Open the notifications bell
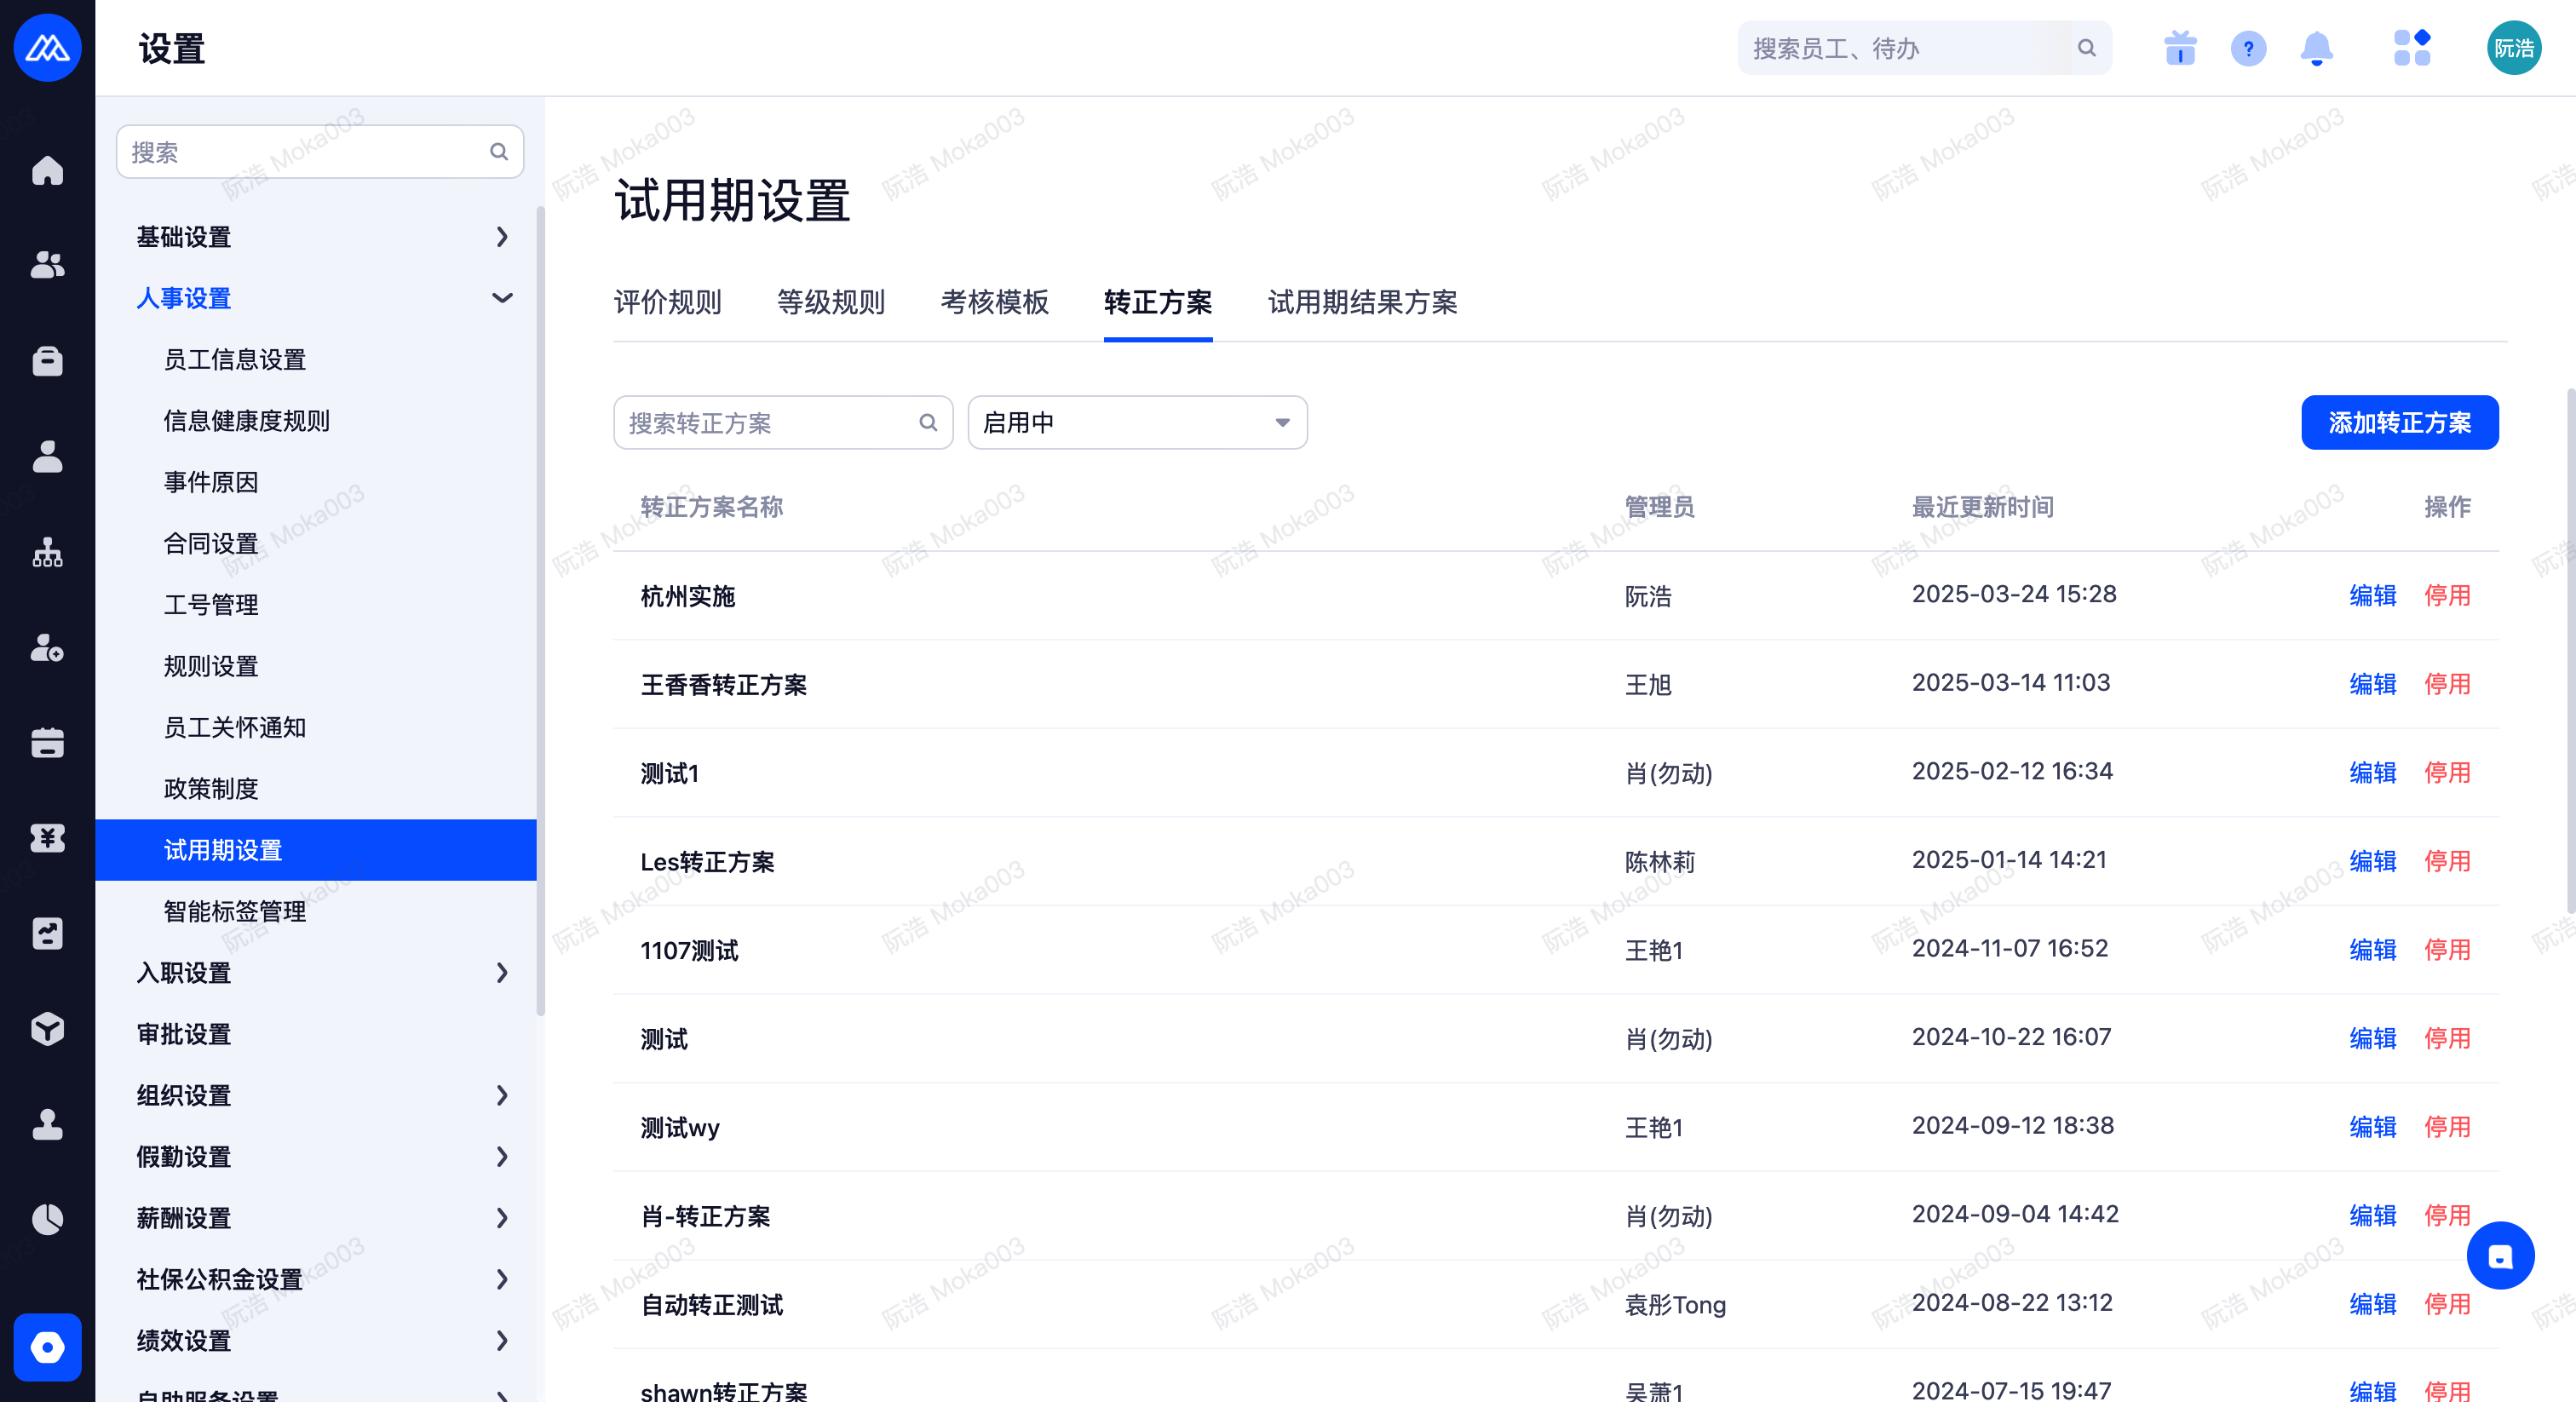This screenshot has width=2576, height=1402. pyautogui.click(x=2316, y=48)
